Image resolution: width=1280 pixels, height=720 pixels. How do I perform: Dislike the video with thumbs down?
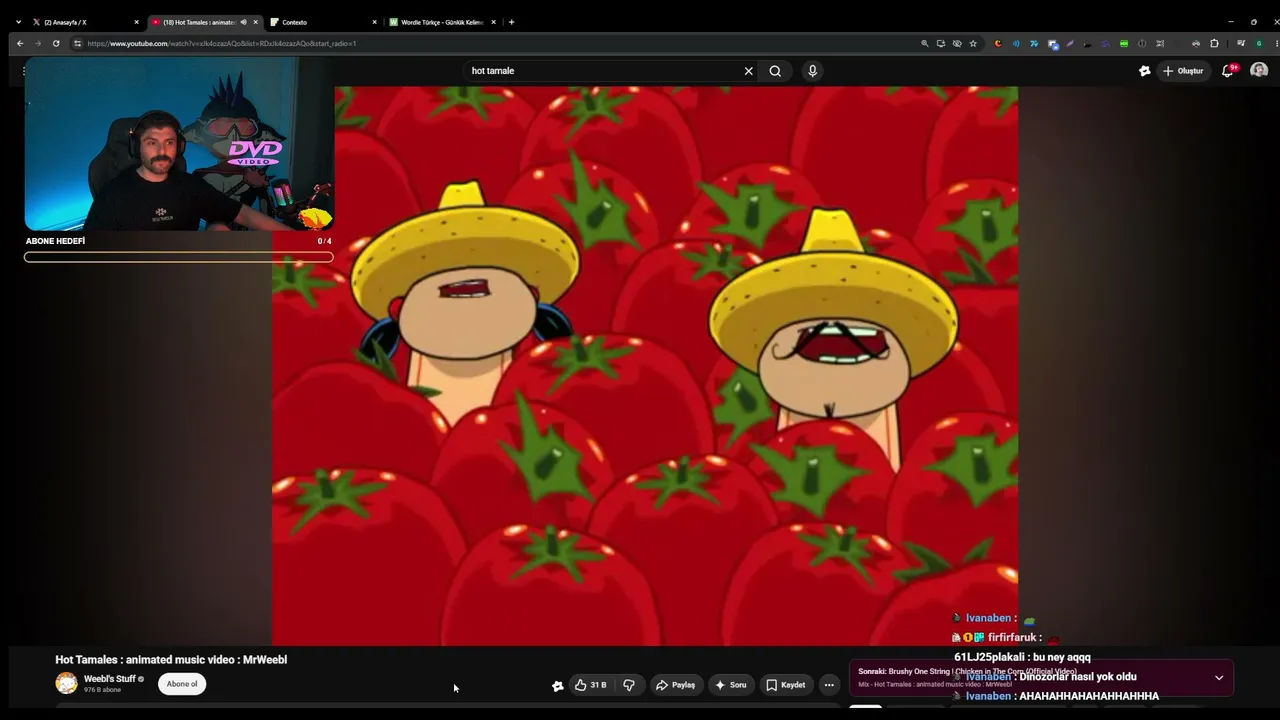tap(629, 685)
